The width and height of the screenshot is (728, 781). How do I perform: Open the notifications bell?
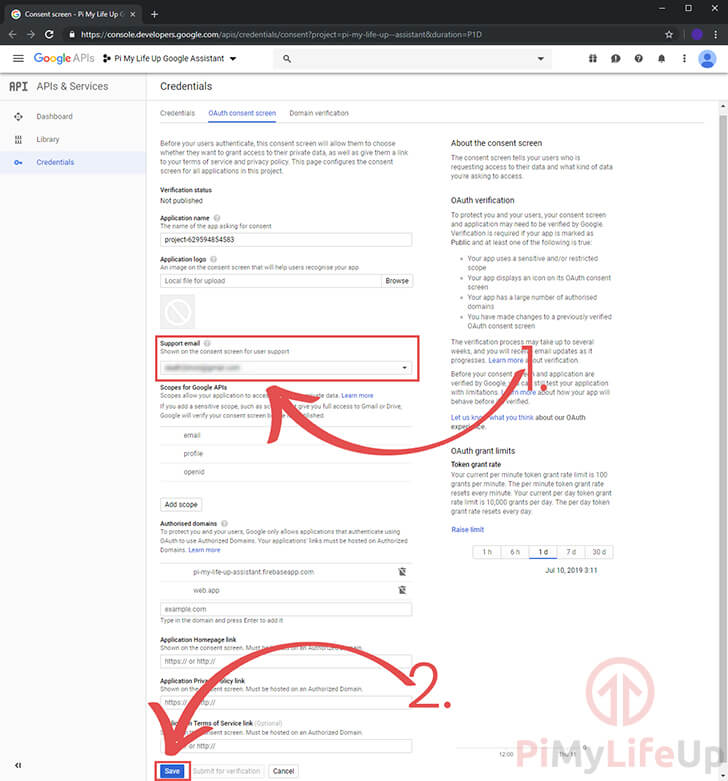tap(661, 59)
